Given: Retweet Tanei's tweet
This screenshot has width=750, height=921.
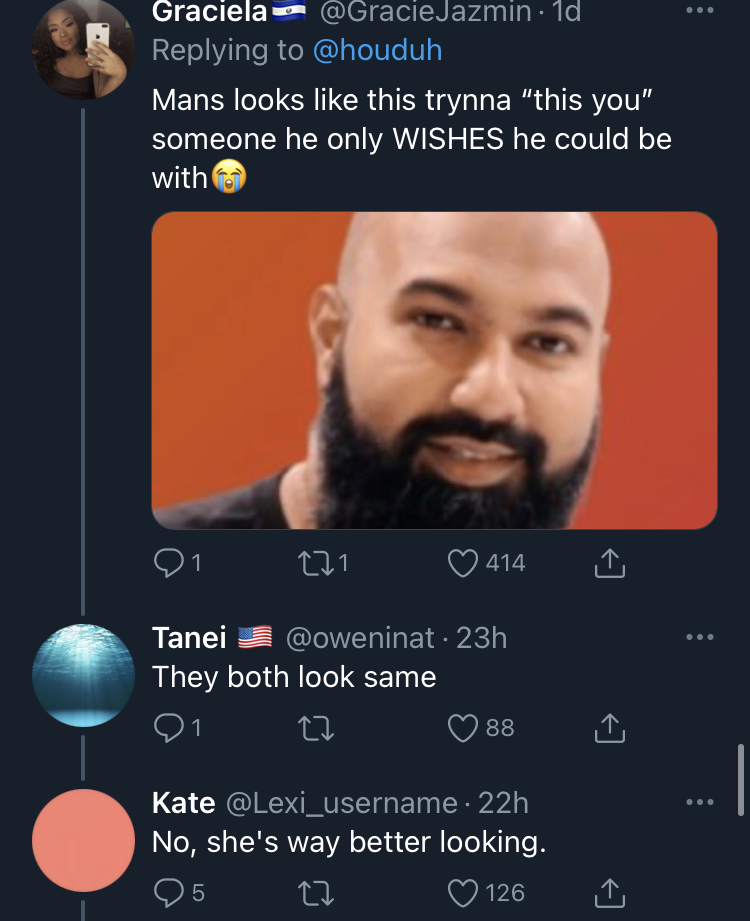Looking at the screenshot, I should pyautogui.click(x=318, y=728).
